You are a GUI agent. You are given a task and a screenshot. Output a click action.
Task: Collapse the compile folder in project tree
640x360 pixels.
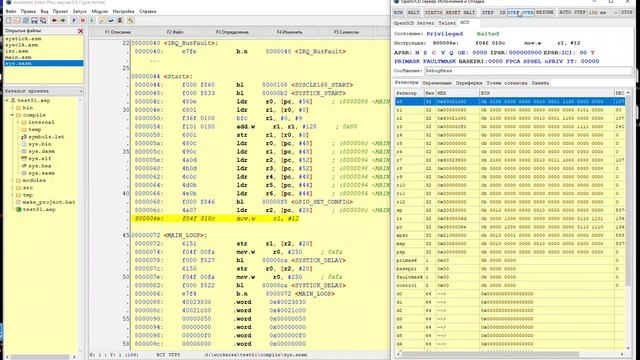(x=12, y=115)
